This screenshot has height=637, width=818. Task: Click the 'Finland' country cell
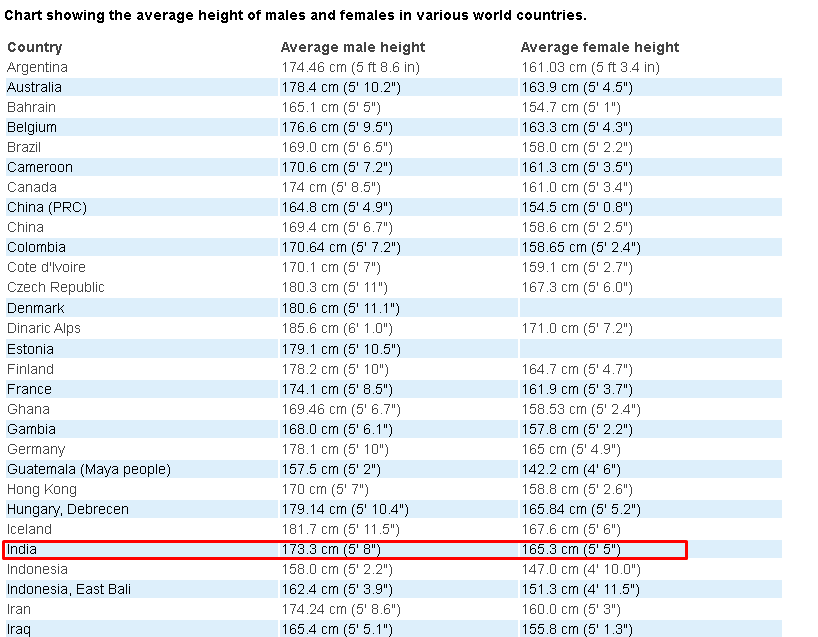click(x=30, y=369)
